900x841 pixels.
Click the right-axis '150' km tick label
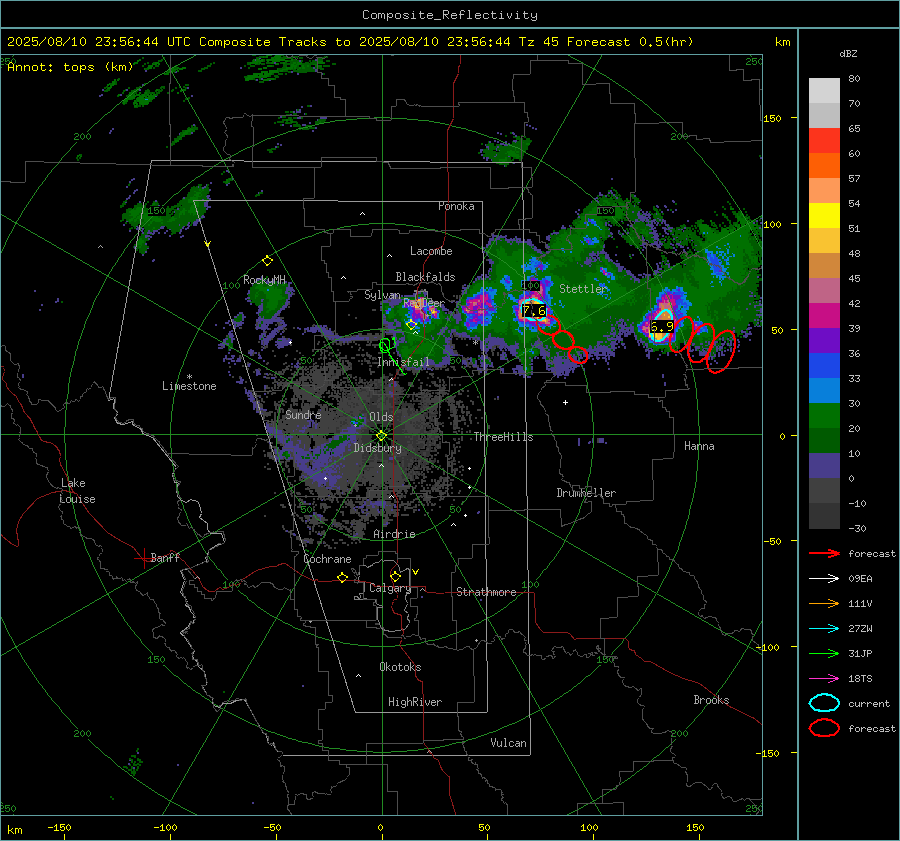(772, 118)
